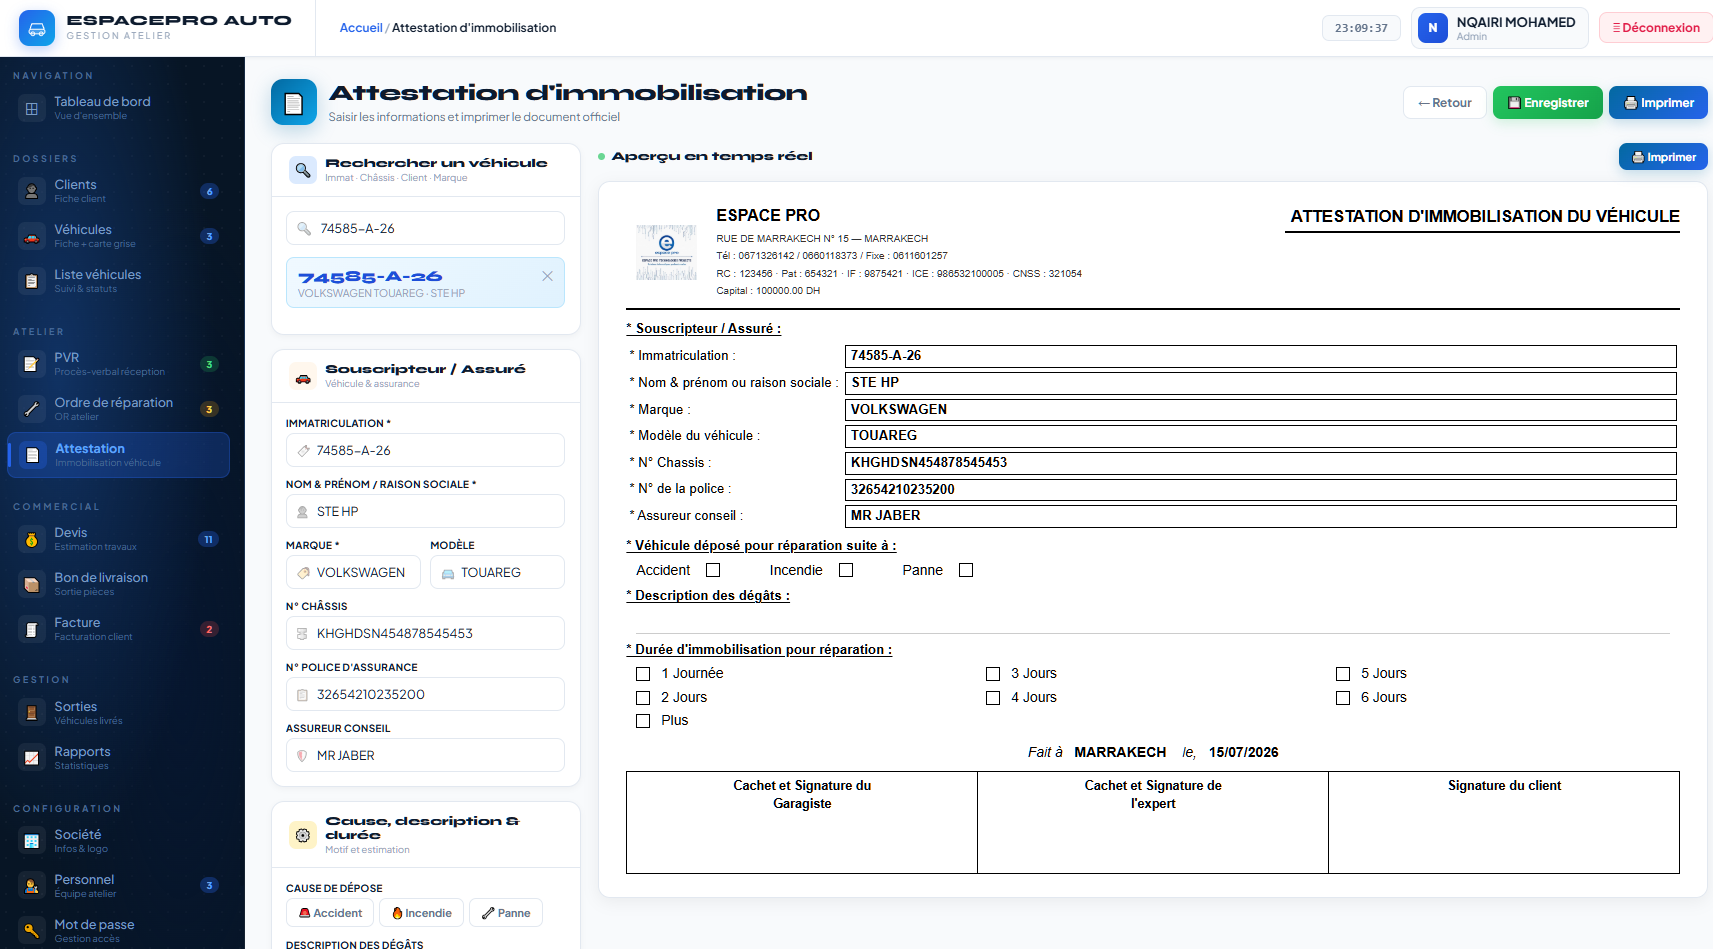1713x949 pixels.
Task: Click the vehicle search input field
Action: tap(425, 228)
